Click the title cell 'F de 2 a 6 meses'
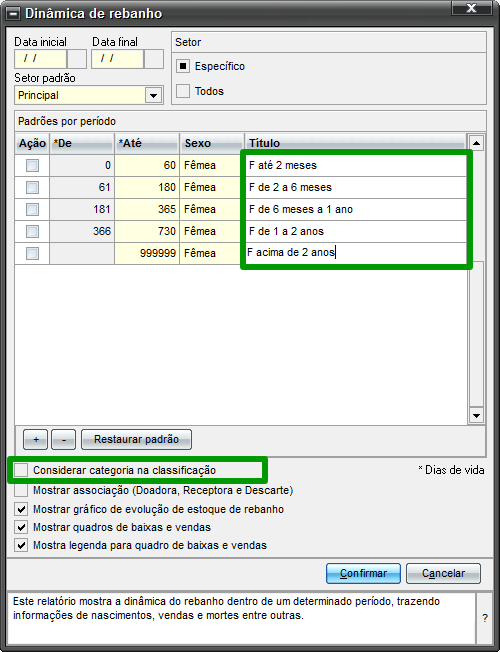The height and width of the screenshot is (652, 500). [356, 188]
